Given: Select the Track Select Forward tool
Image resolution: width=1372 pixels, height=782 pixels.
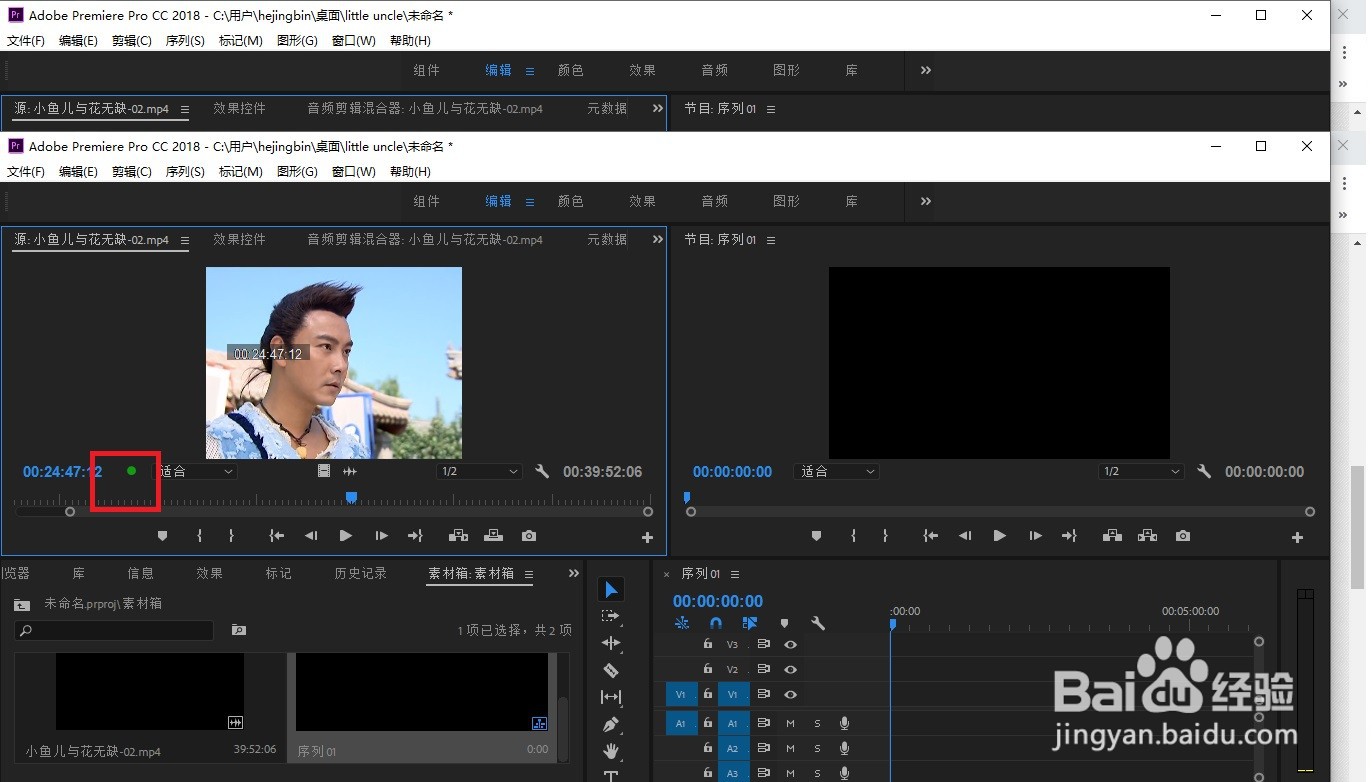Looking at the screenshot, I should pyautogui.click(x=612, y=616).
